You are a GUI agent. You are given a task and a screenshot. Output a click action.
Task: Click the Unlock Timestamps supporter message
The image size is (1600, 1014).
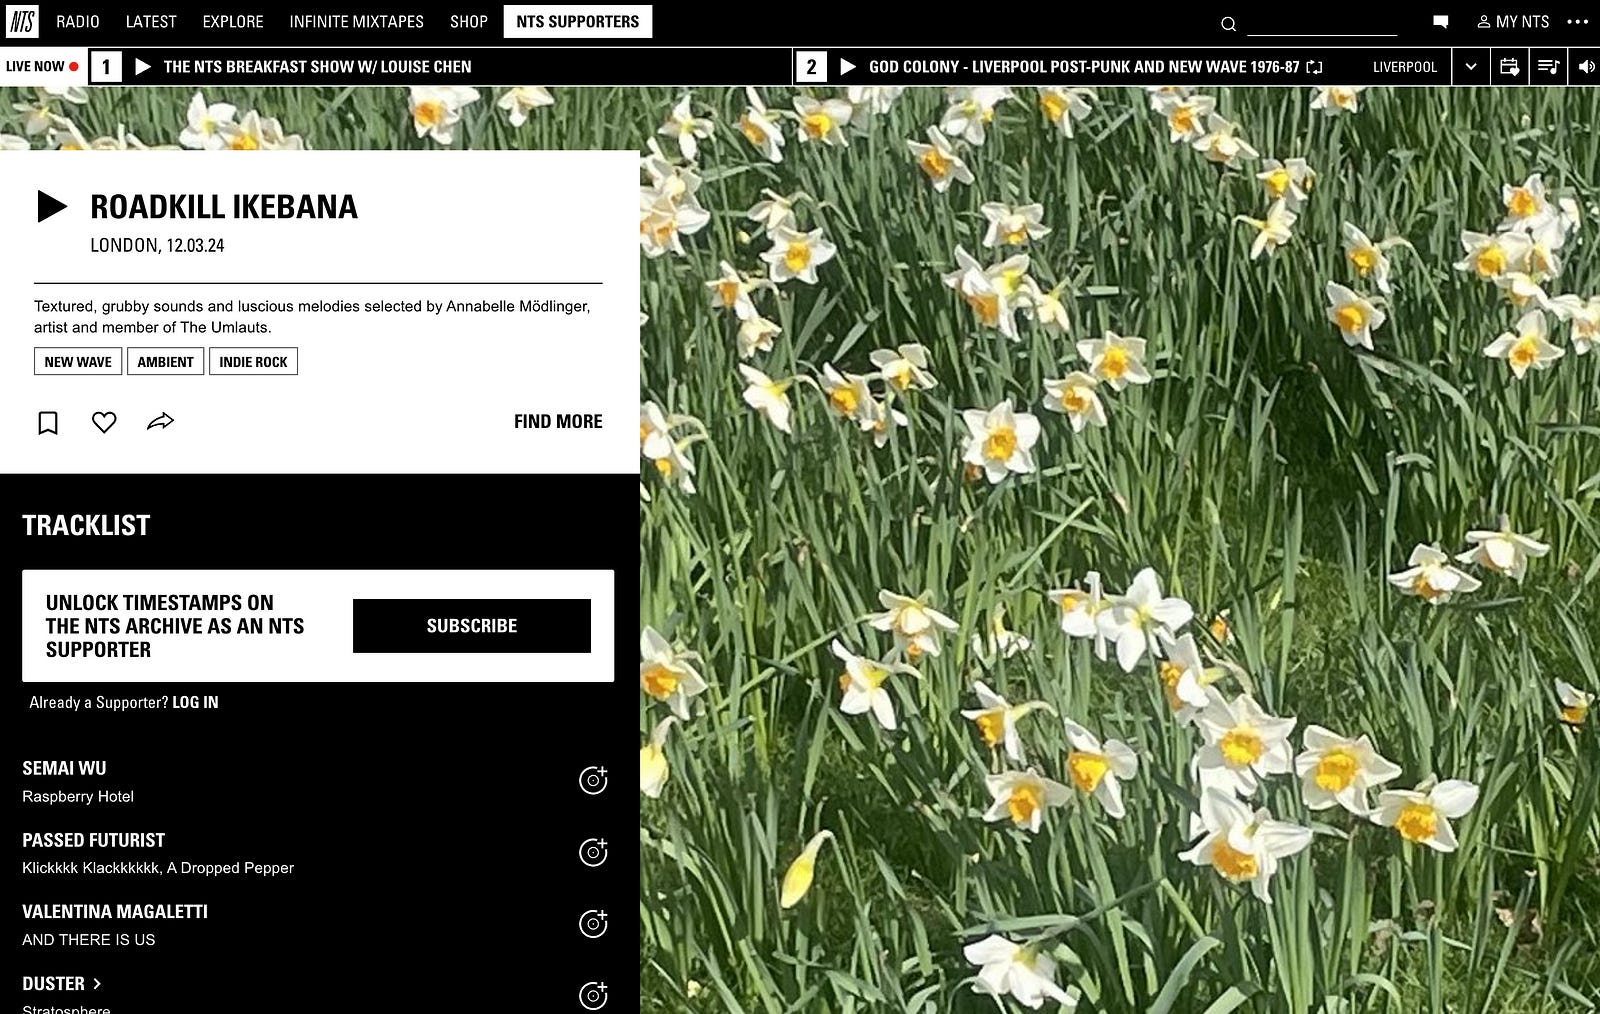pos(175,626)
